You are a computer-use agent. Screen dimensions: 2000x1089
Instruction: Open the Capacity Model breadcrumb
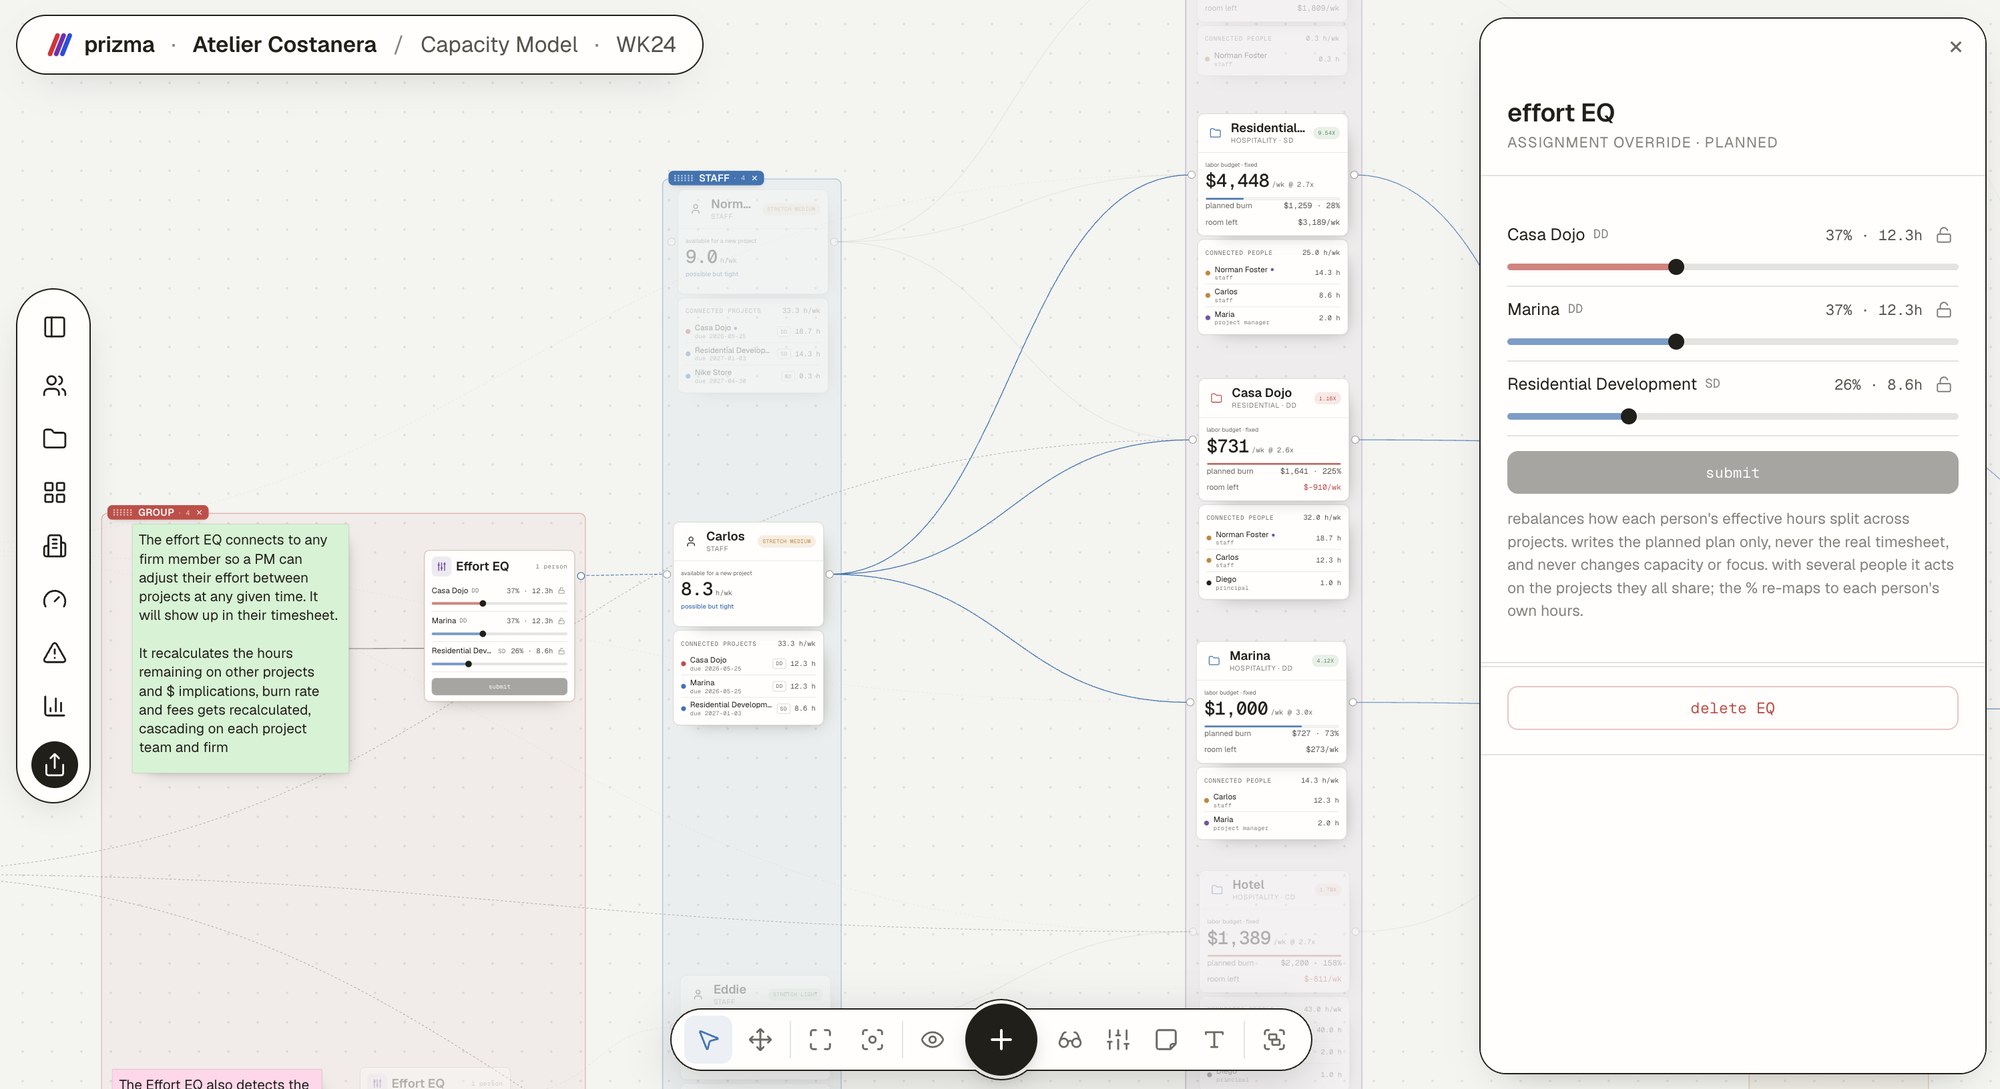pyautogui.click(x=499, y=45)
